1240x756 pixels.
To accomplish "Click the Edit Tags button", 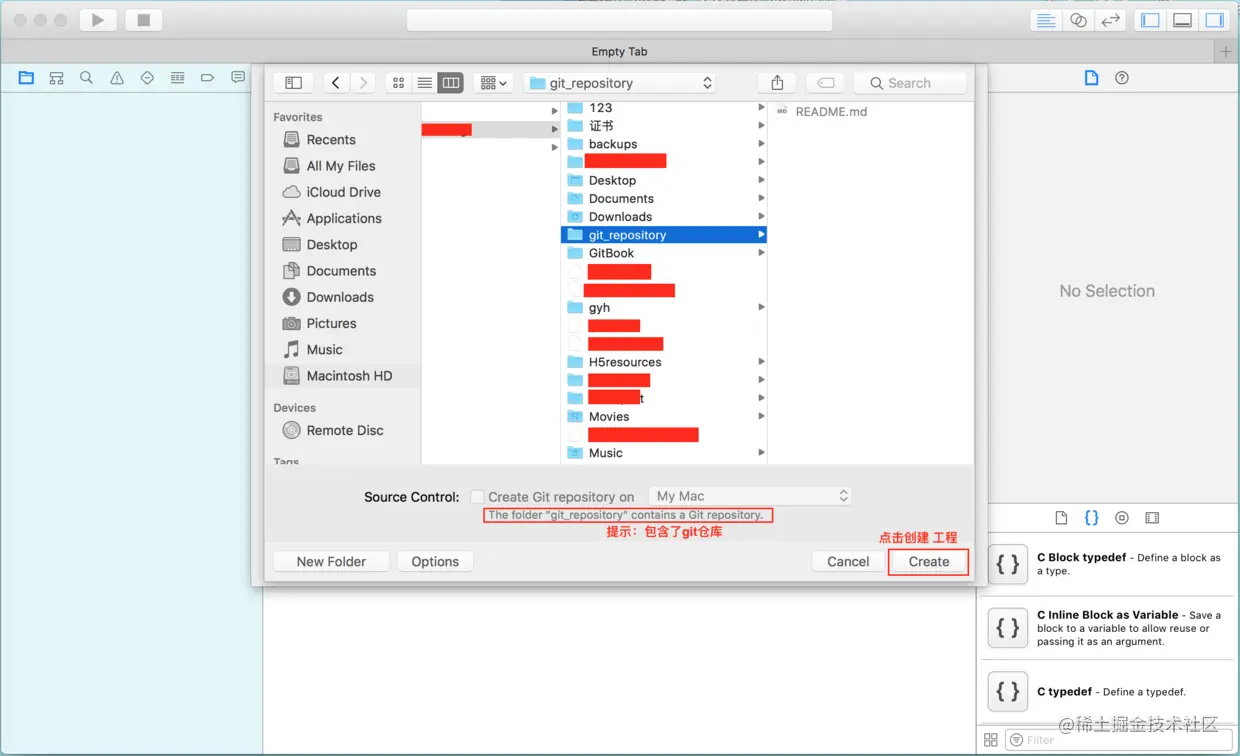I will point(826,83).
